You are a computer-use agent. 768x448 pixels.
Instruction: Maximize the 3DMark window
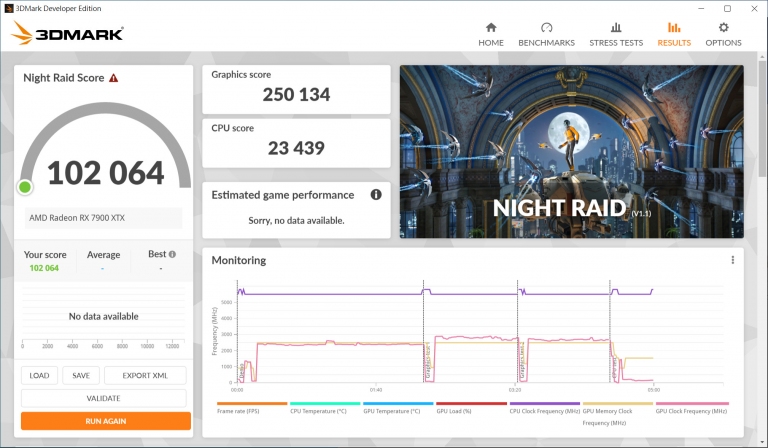tap(727, 8)
